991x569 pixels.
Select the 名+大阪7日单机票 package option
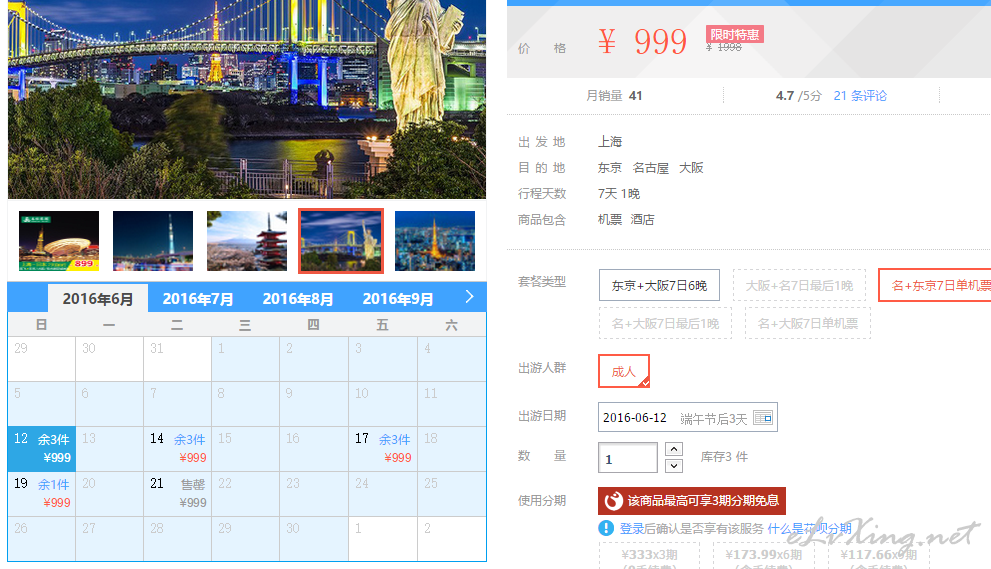(x=808, y=323)
